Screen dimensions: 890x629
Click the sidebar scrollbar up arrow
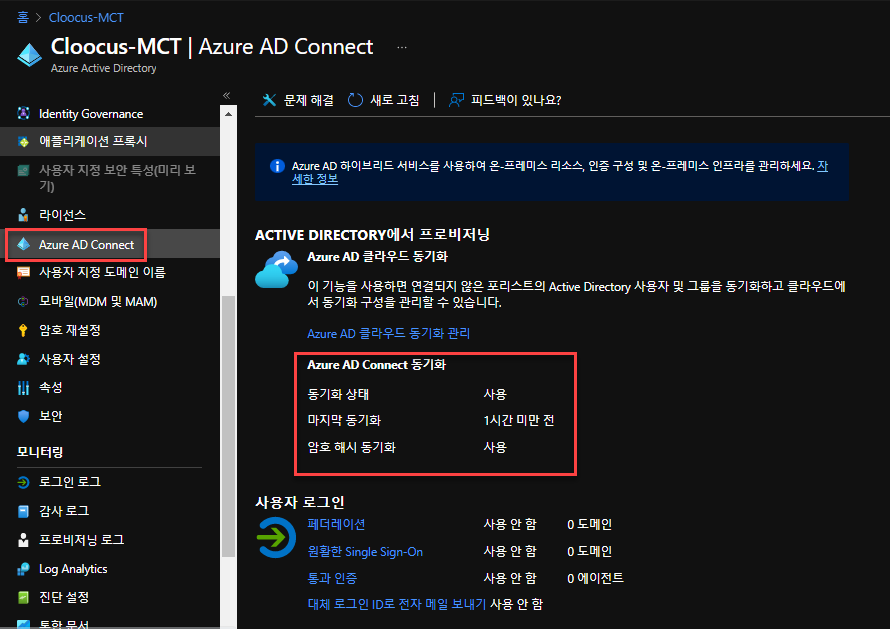click(228, 114)
